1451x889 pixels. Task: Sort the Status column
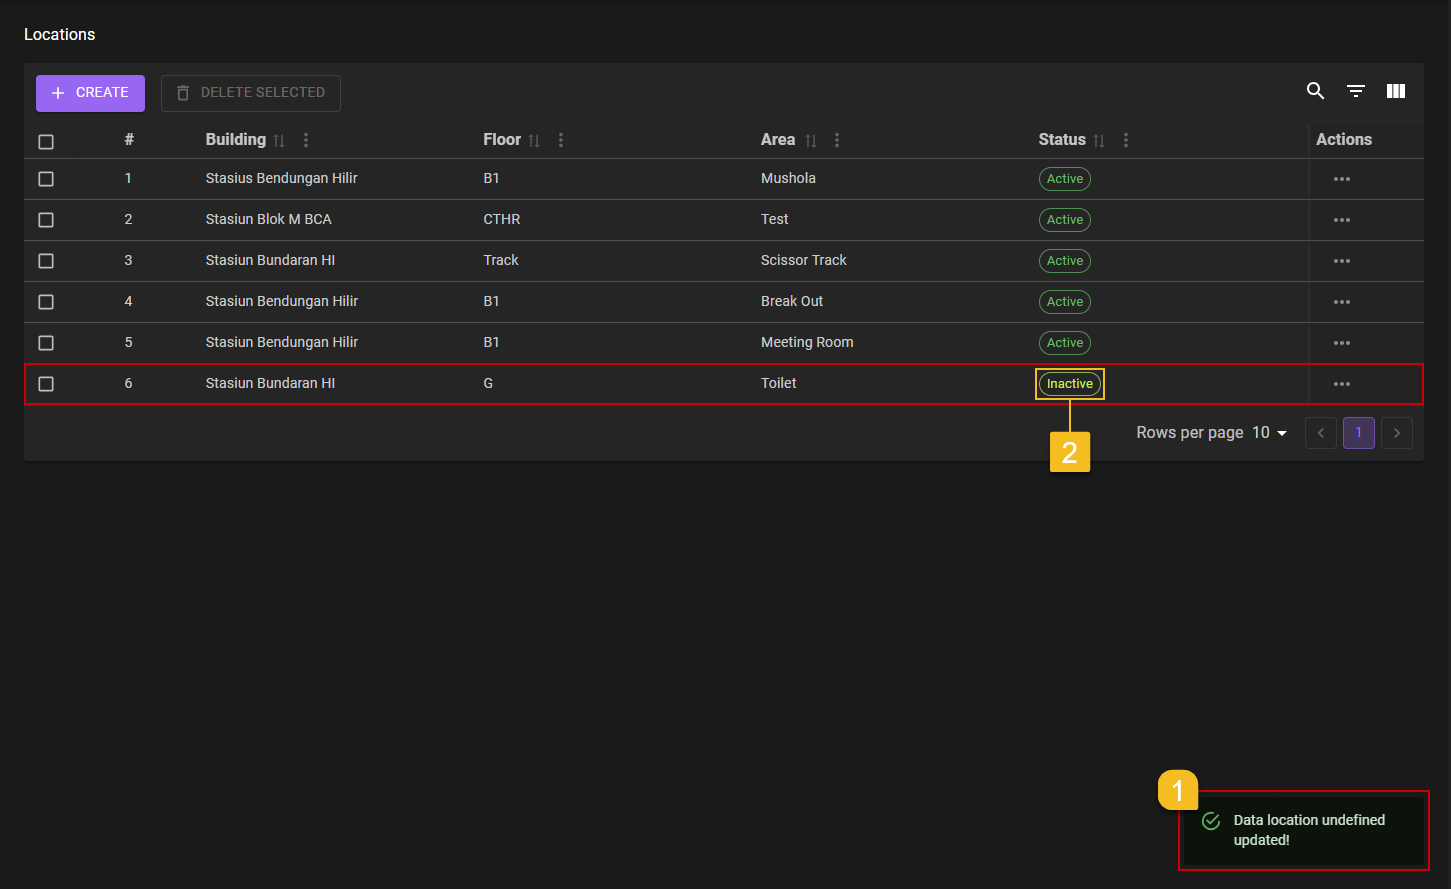click(x=1099, y=140)
